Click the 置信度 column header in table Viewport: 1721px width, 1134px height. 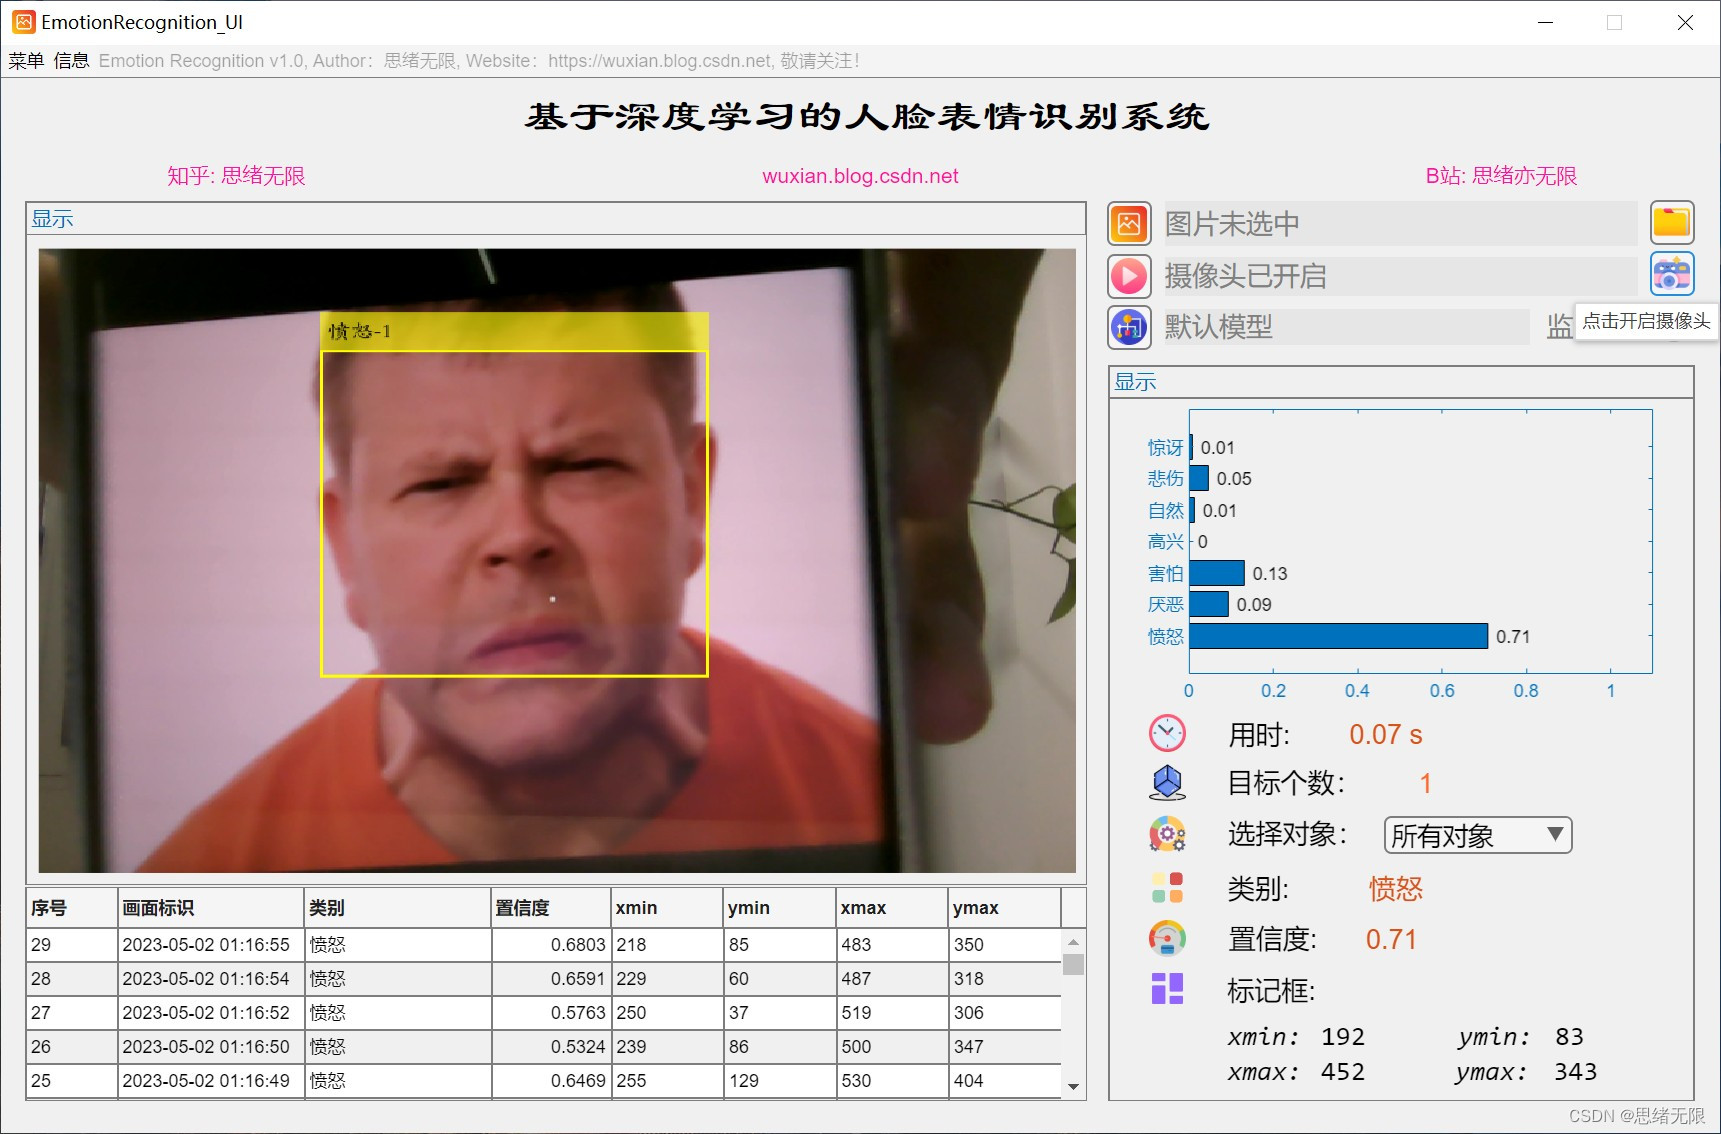[551, 908]
